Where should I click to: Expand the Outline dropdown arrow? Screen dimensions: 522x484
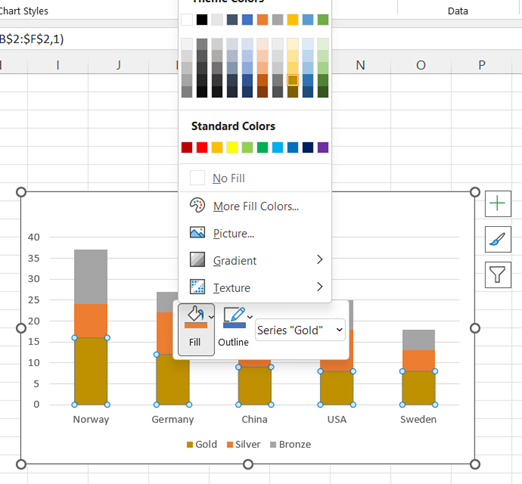(250, 317)
